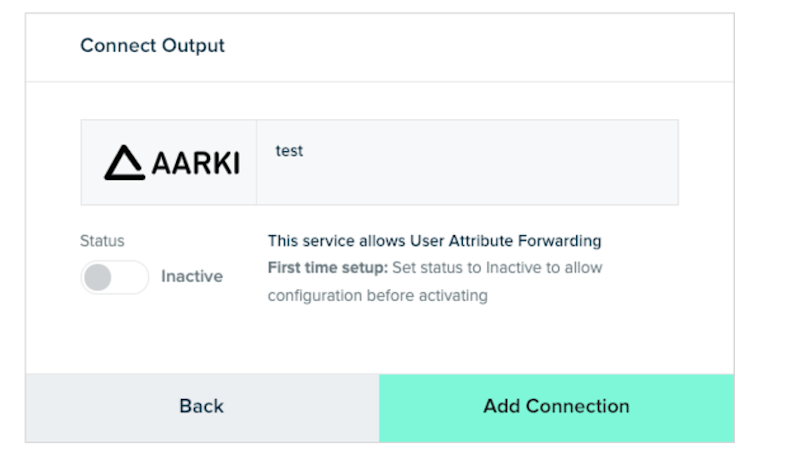This screenshot has height=454, width=800.
Task: Click the word 'Back' in footer
Action: pos(202,406)
